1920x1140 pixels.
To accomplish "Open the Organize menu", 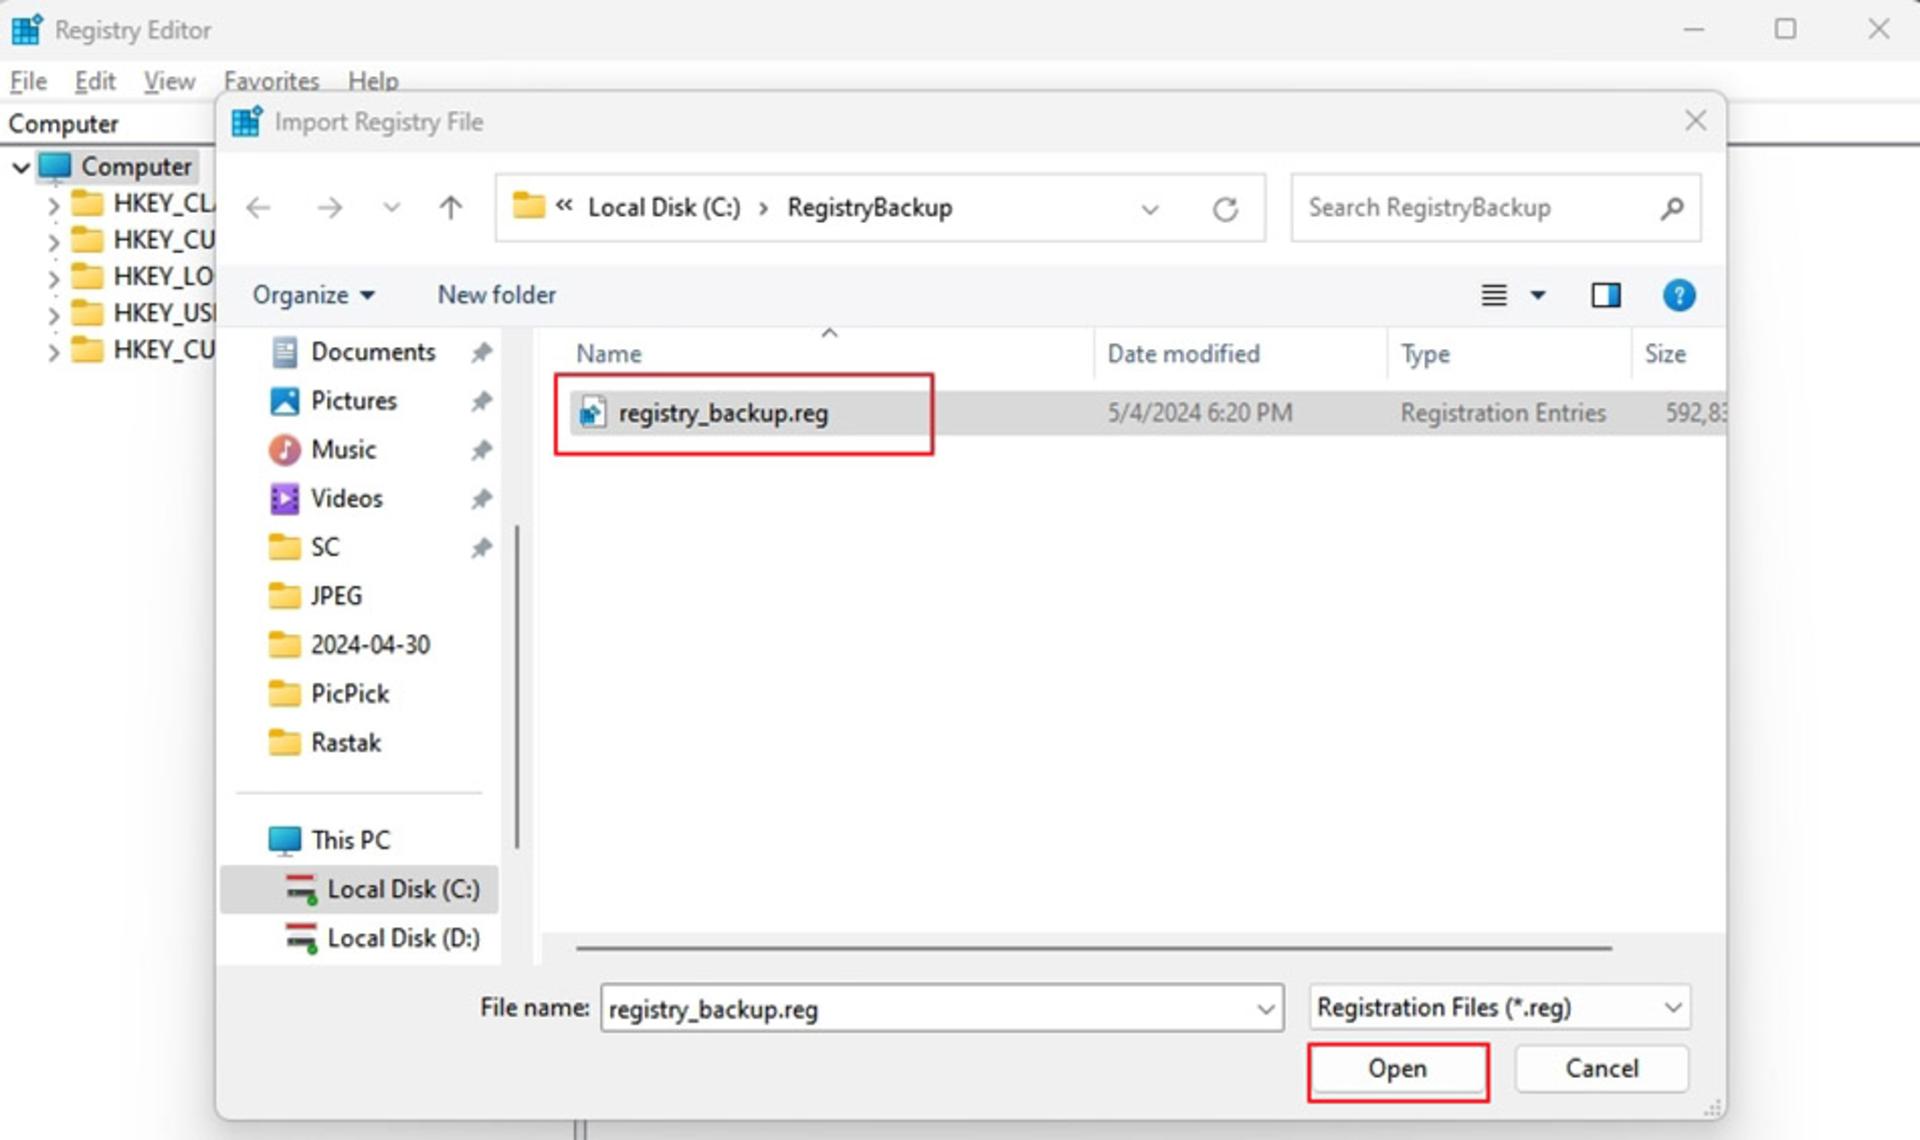I will [x=313, y=295].
